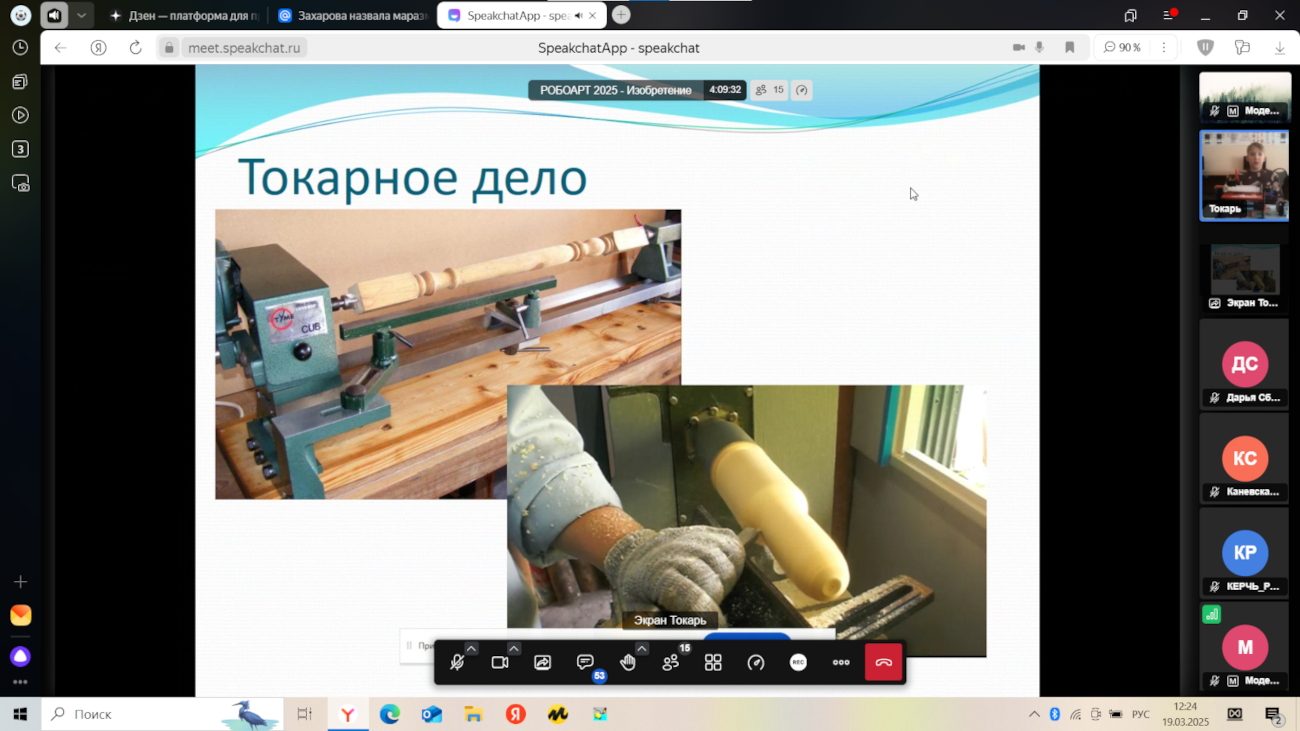Expand camera options arrow

[514, 649]
